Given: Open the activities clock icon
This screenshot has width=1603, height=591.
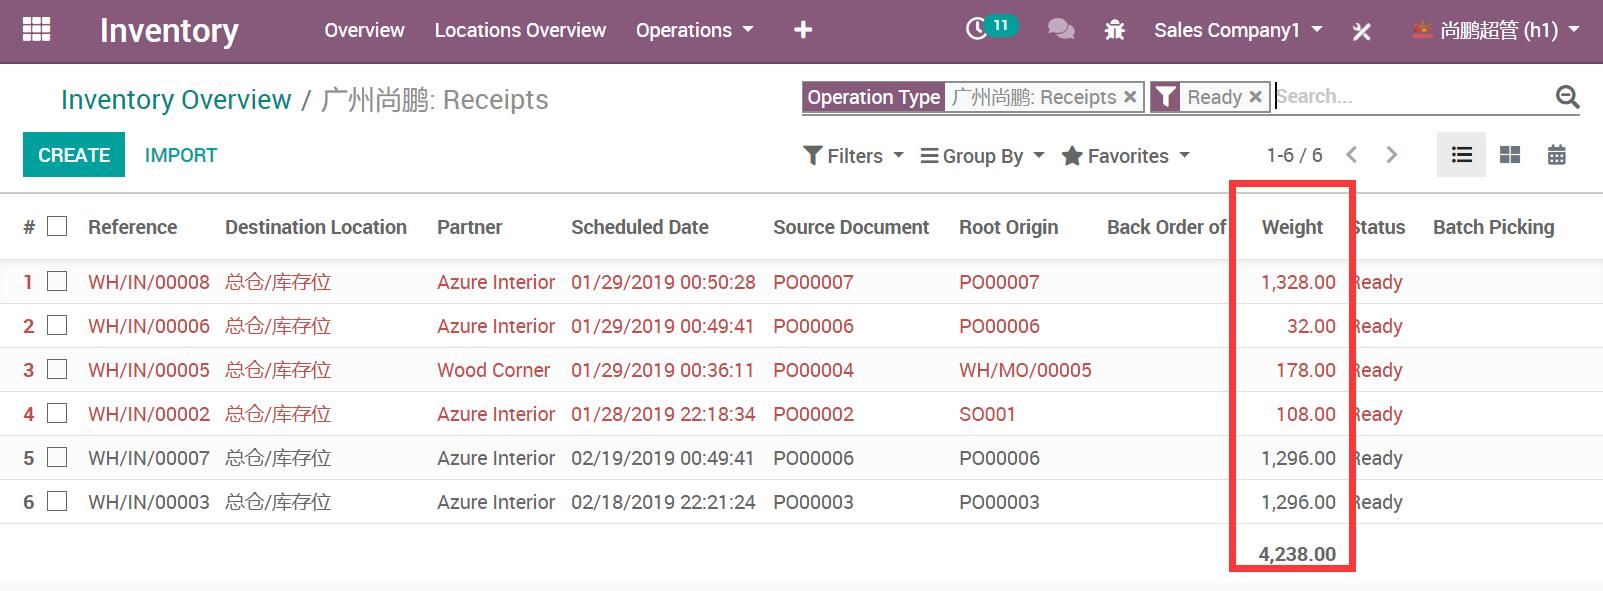Looking at the screenshot, I should click(977, 30).
